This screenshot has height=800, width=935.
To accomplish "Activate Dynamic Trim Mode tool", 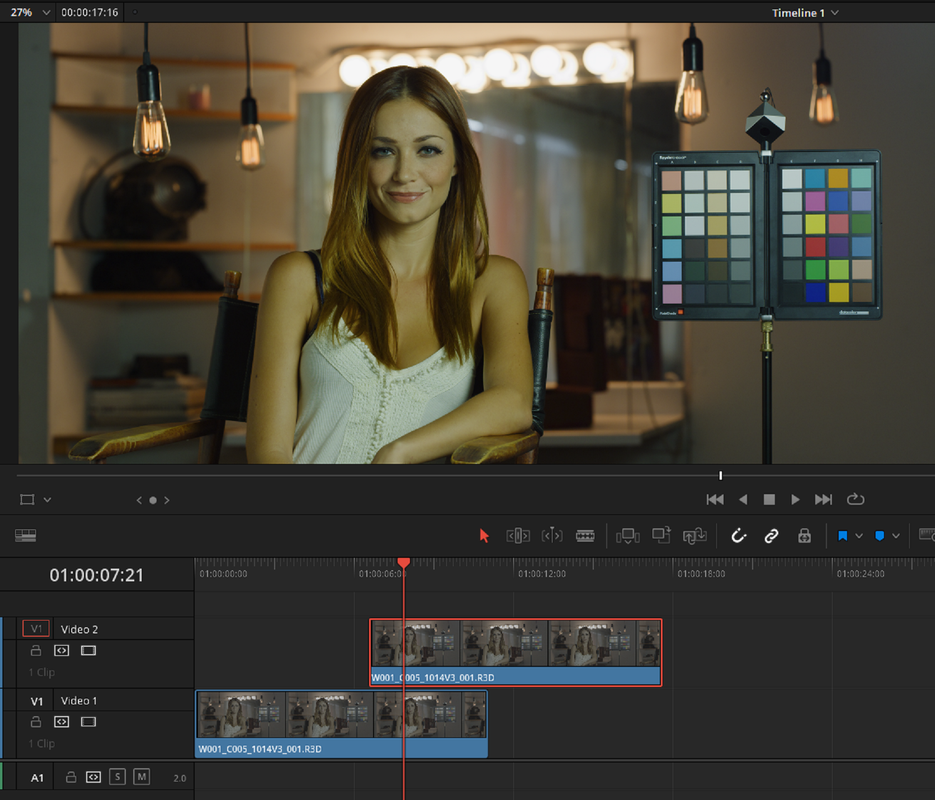I will [552, 535].
